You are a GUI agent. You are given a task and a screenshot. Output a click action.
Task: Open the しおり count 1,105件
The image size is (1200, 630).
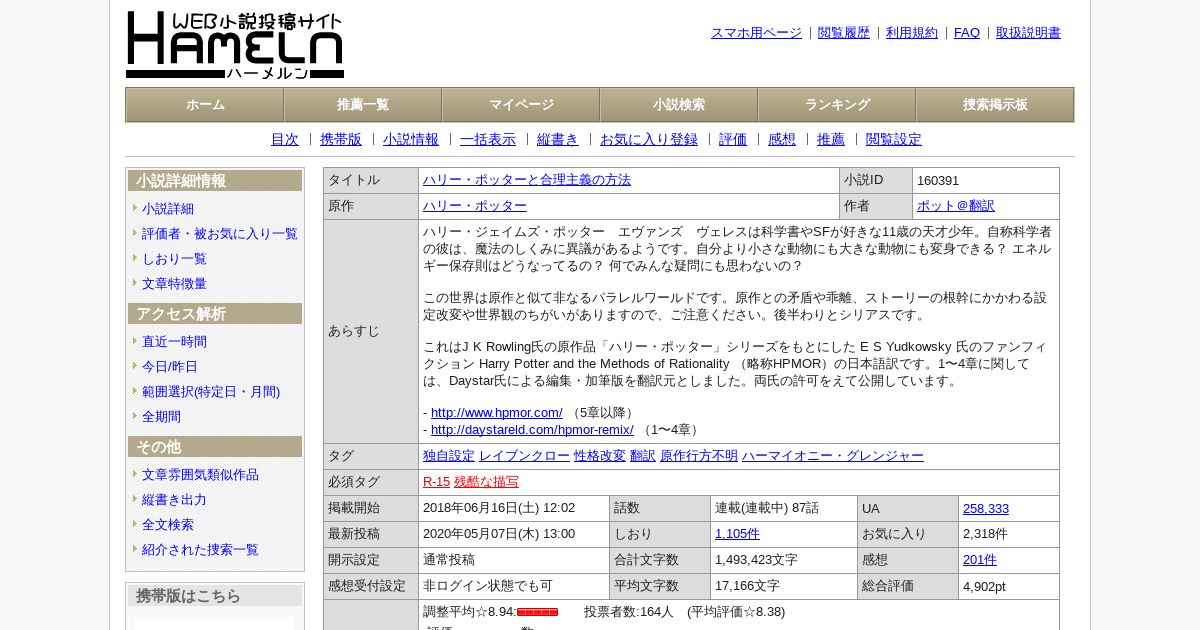(x=737, y=535)
